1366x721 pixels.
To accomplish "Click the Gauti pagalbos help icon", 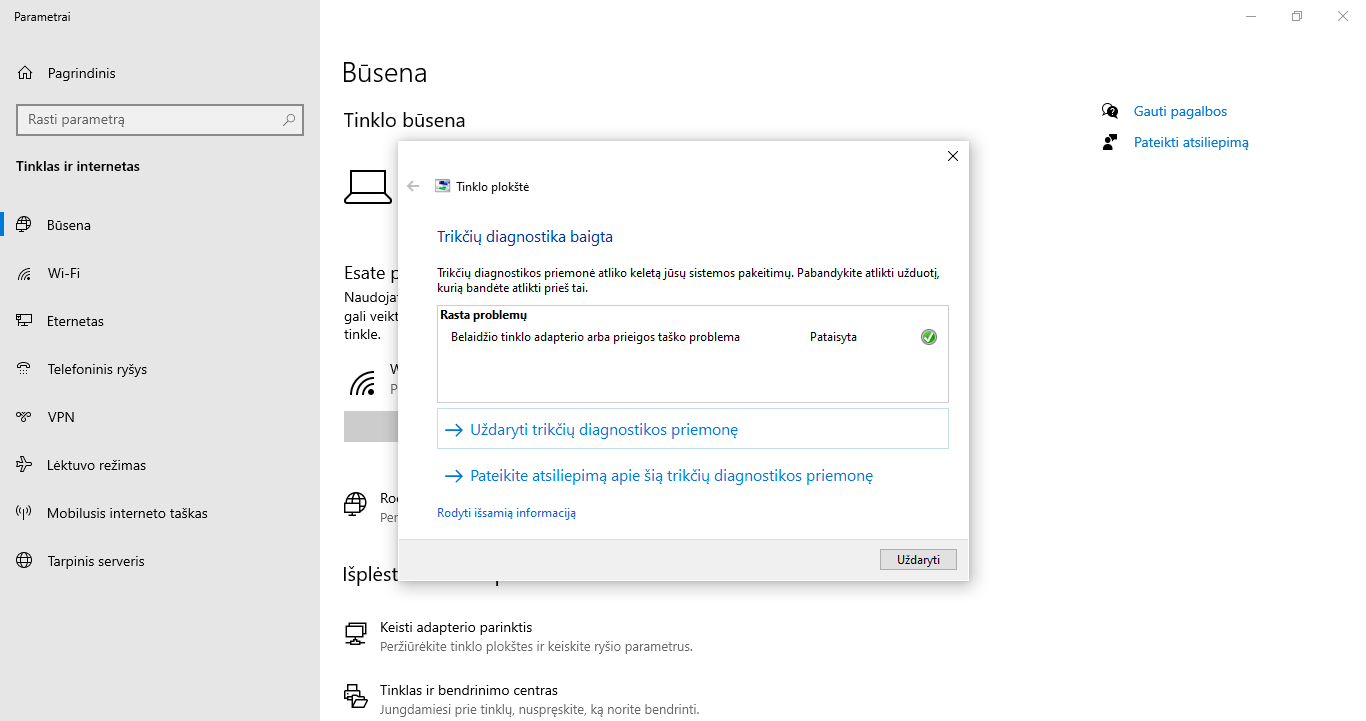I will coord(1110,111).
